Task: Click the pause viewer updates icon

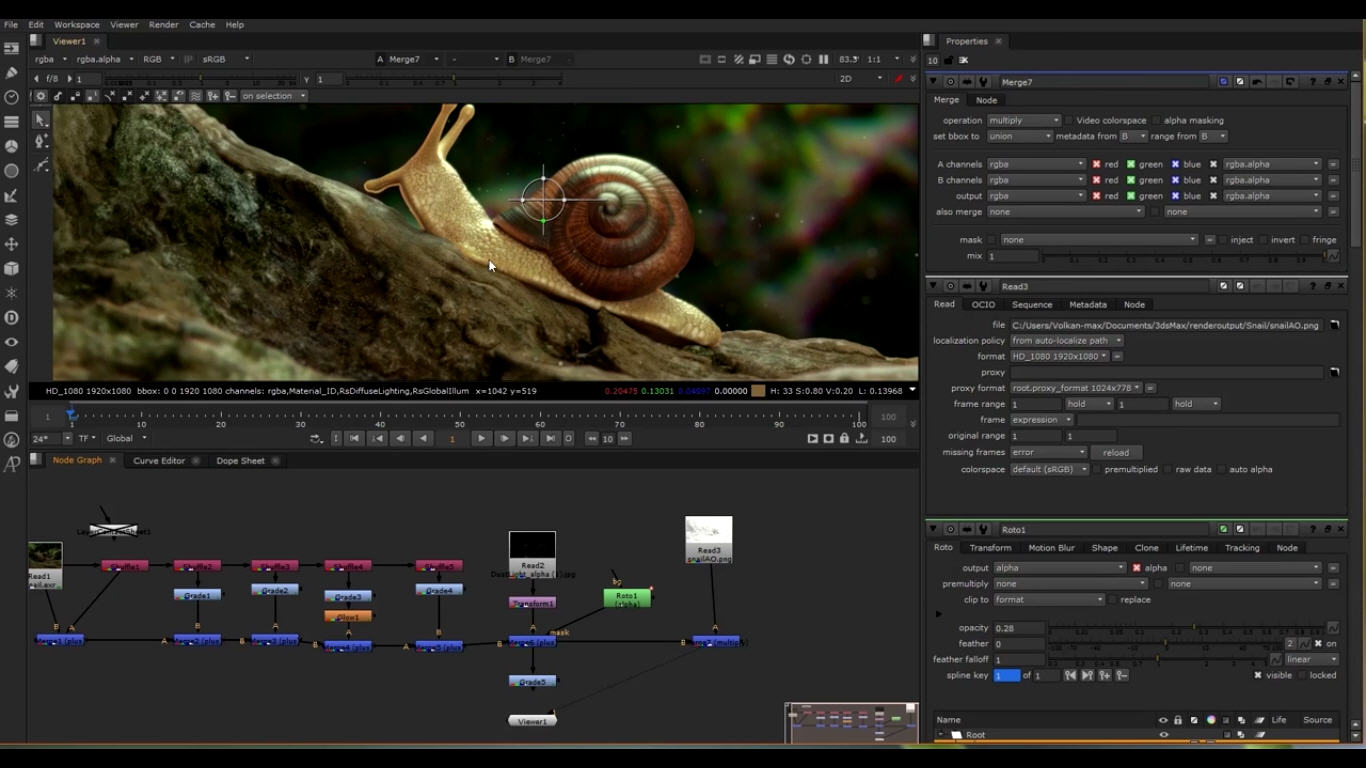Action: point(824,59)
